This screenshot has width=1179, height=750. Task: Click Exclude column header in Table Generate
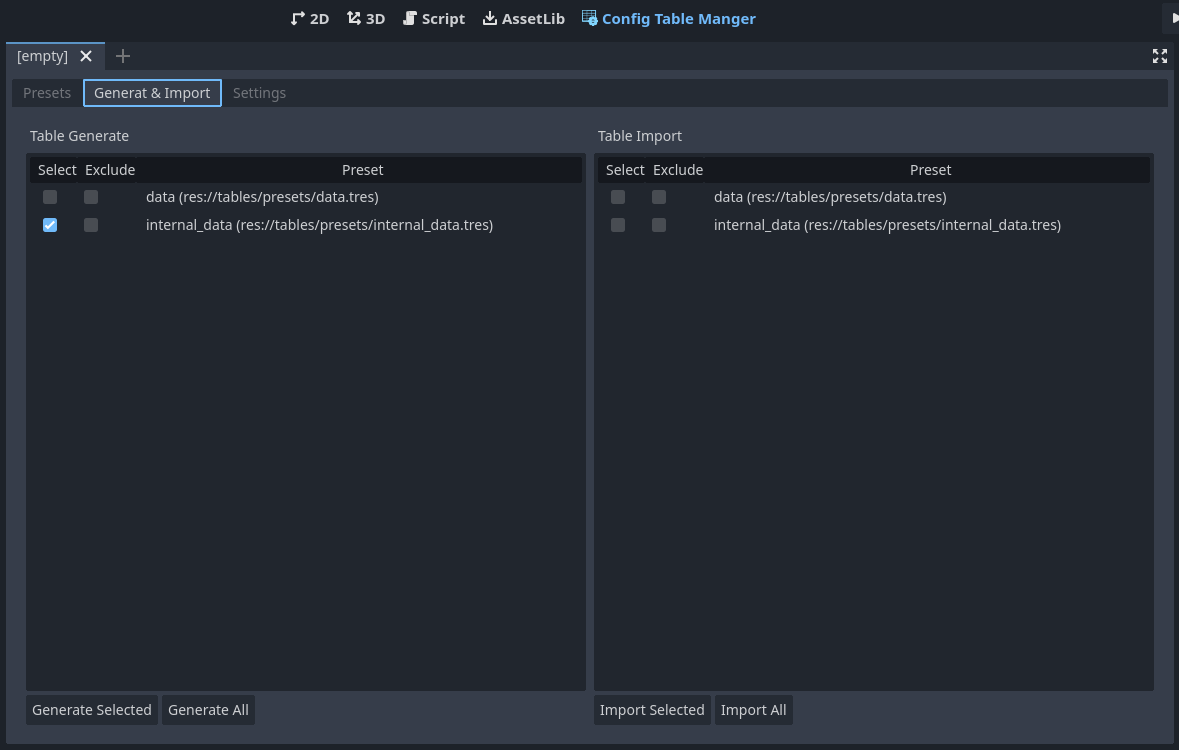click(x=110, y=170)
